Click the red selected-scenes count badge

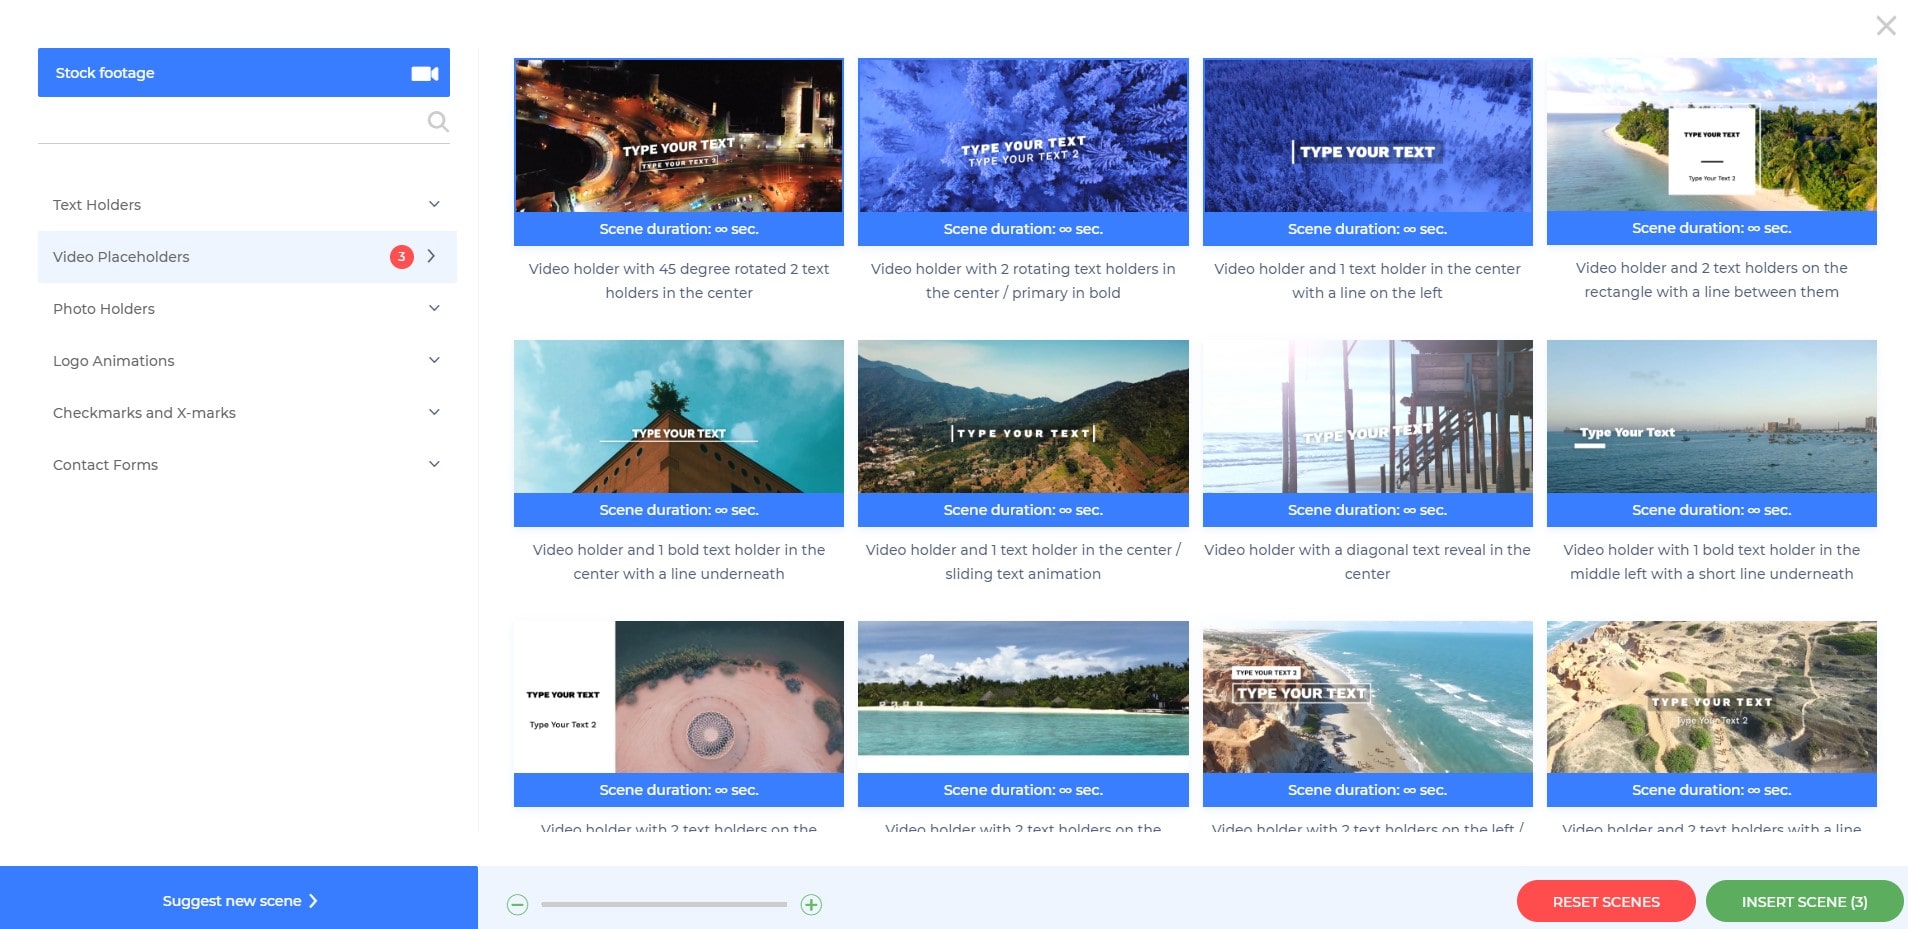pyautogui.click(x=401, y=257)
